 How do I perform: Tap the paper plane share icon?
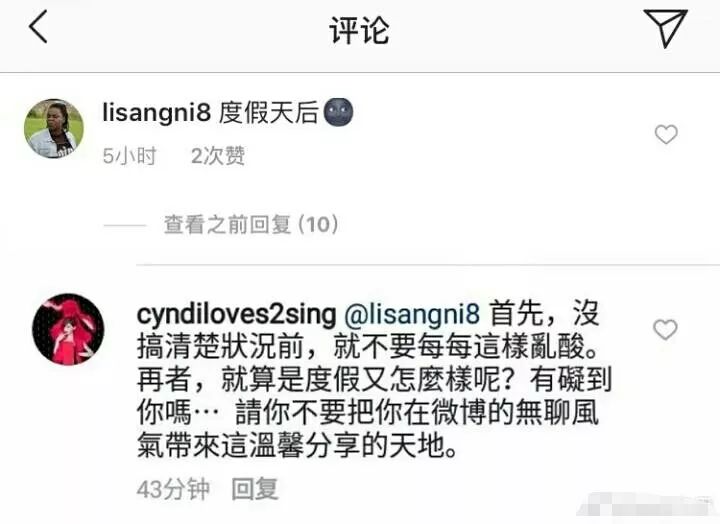point(665,28)
